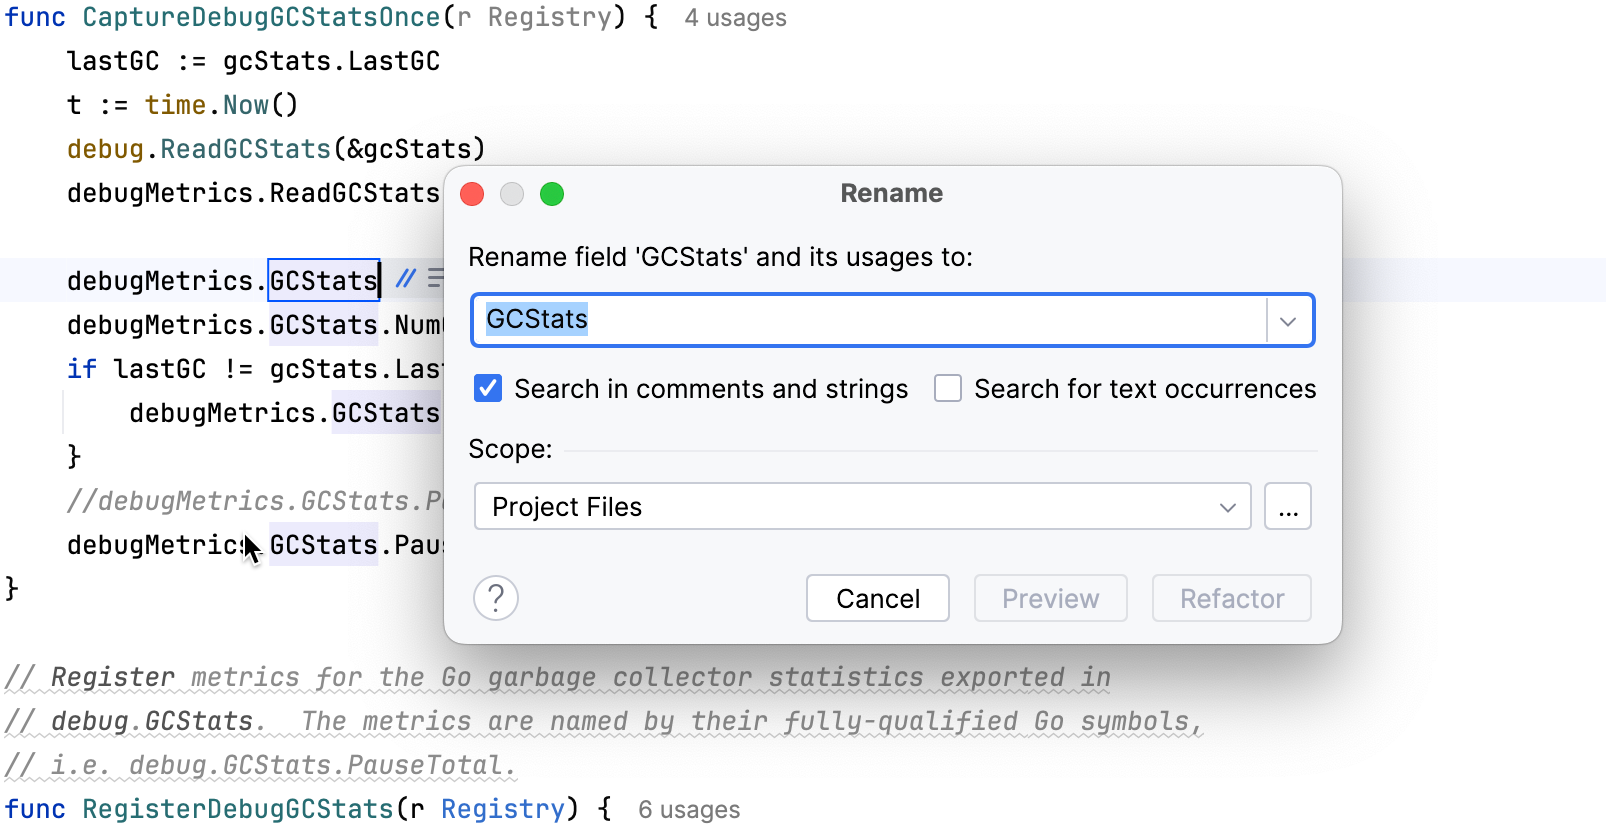Click Now in the time.Now() call
Viewport: 1606px width, 836px height.
(246, 105)
